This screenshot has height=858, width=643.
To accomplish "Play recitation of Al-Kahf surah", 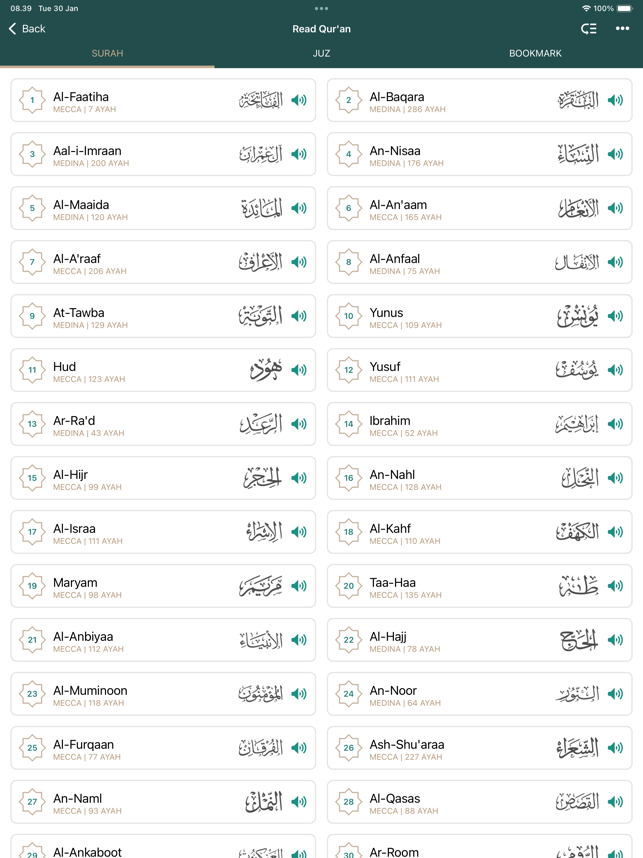I will [x=615, y=533].
